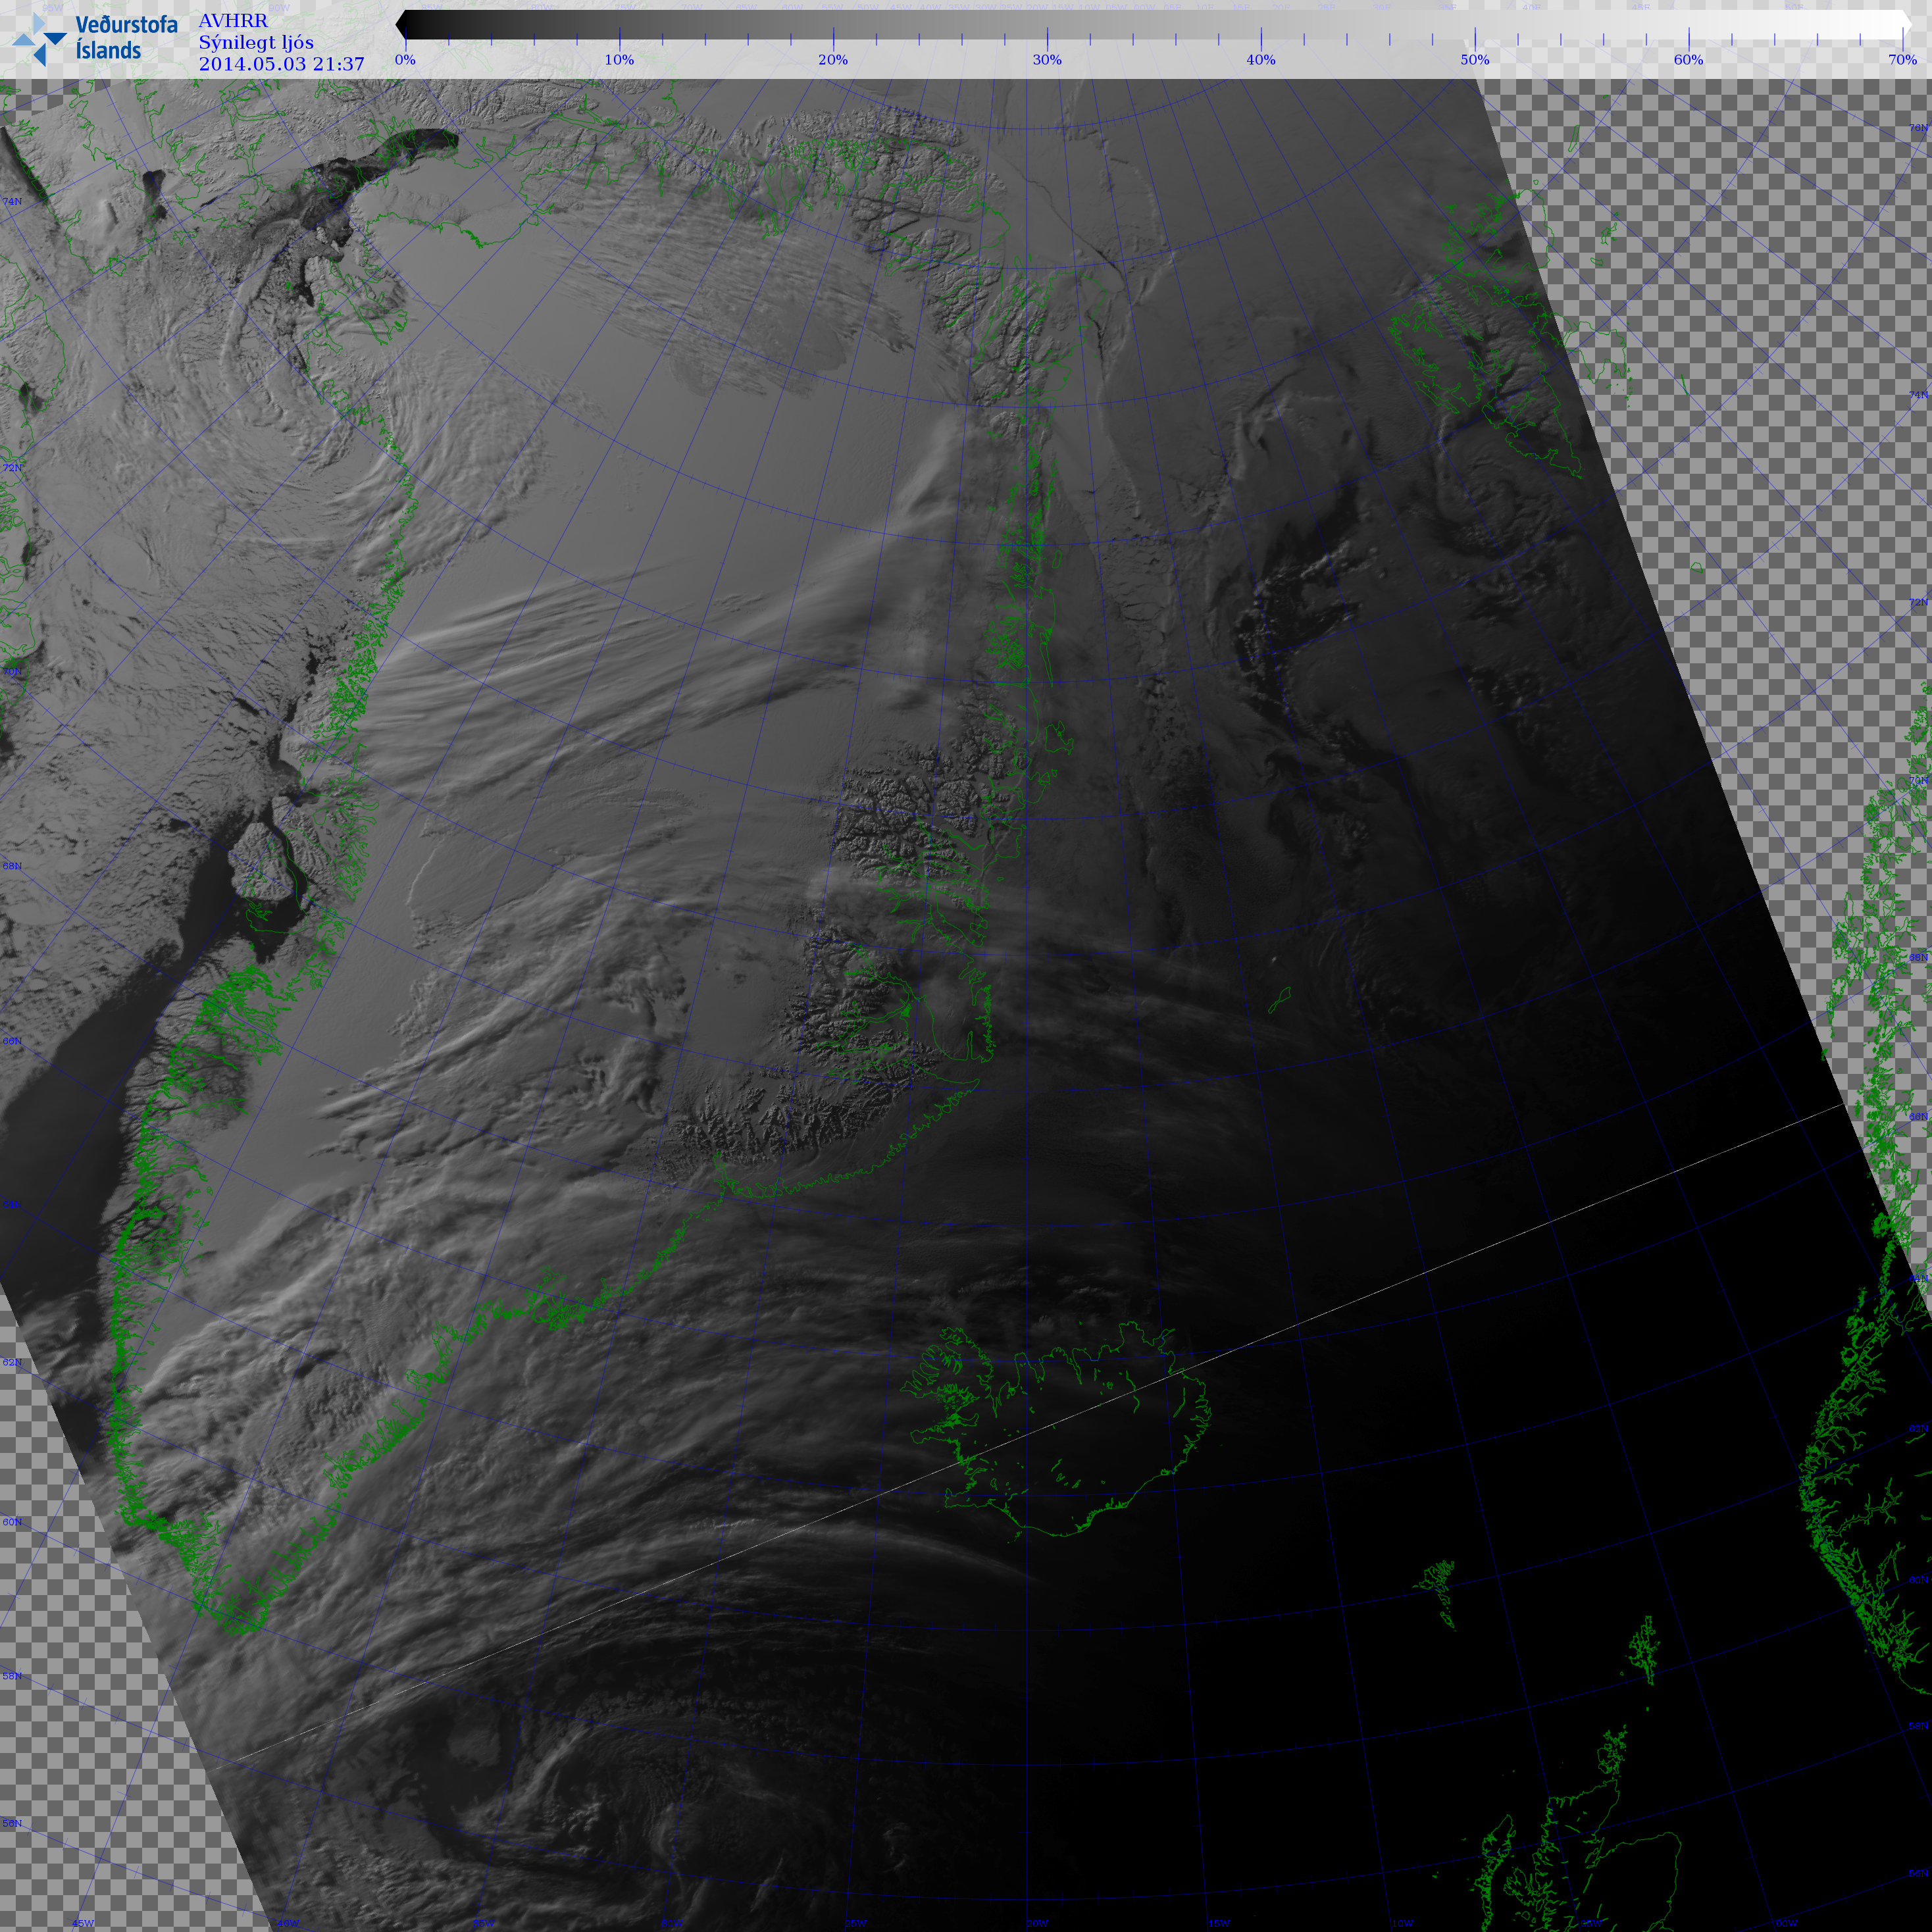Click the Veðurstofa Íslands logo icon
The image size is (1932, 1932).
pos(40,40)
